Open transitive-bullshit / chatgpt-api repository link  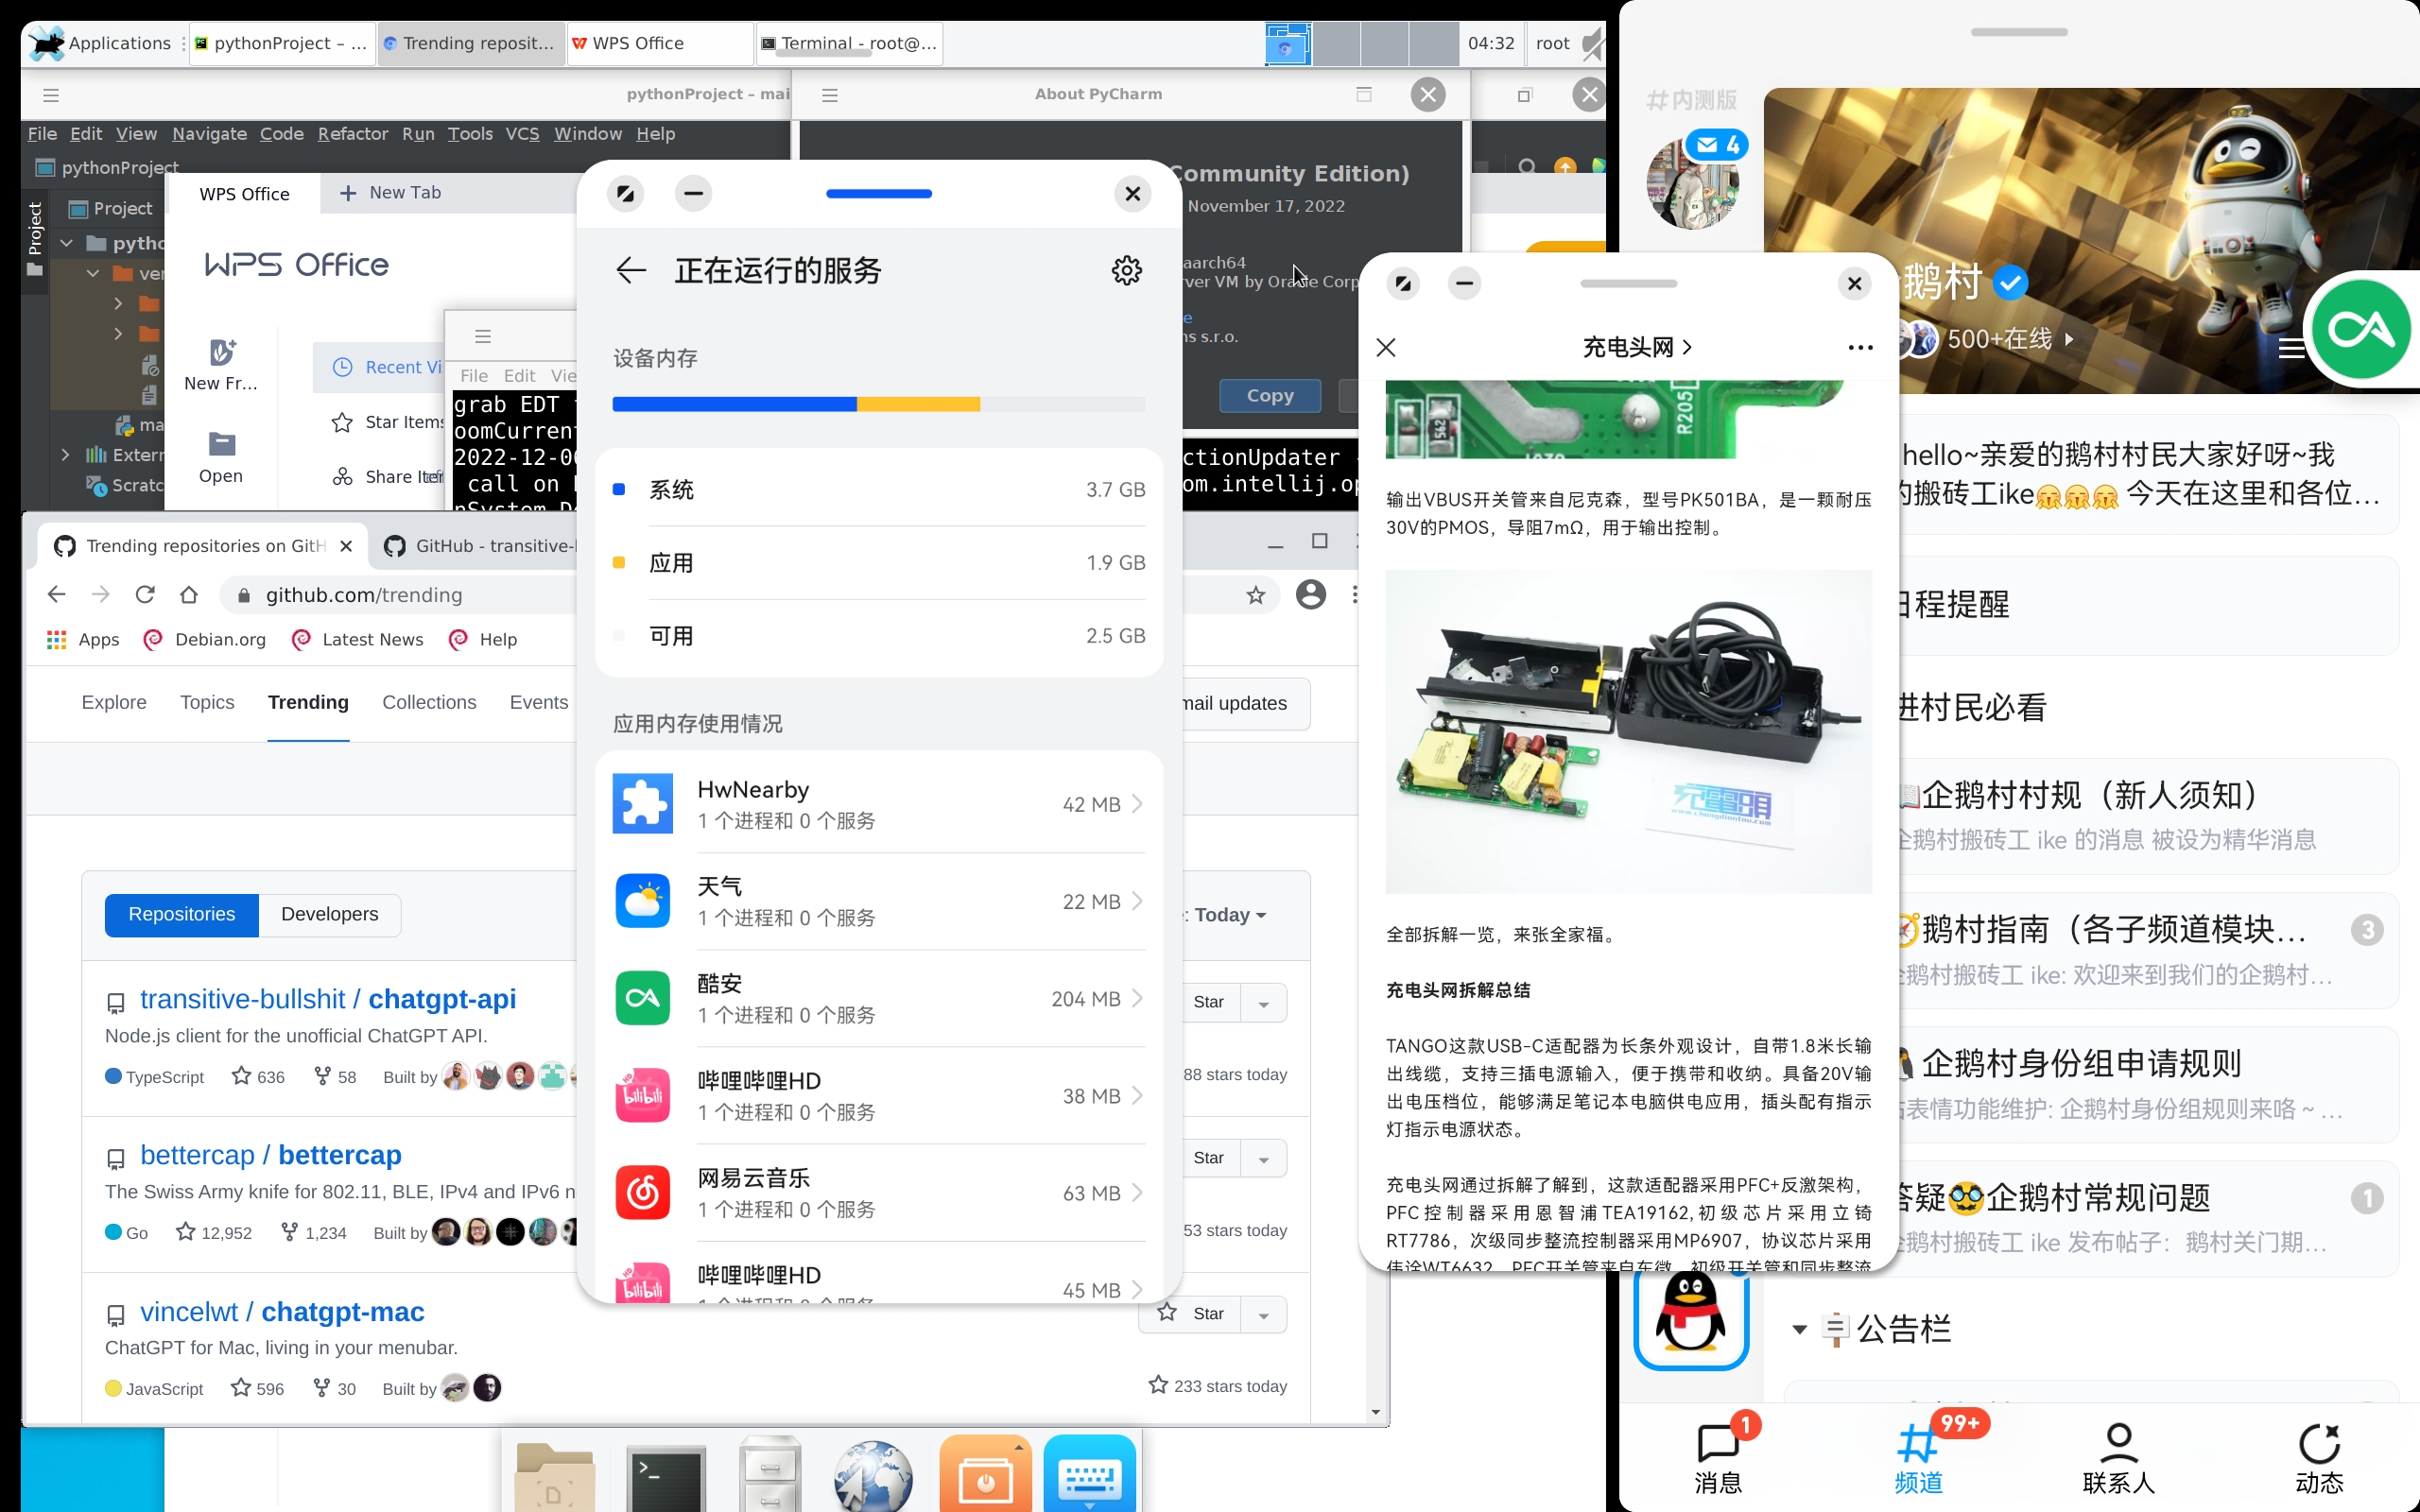pos(328,998)
